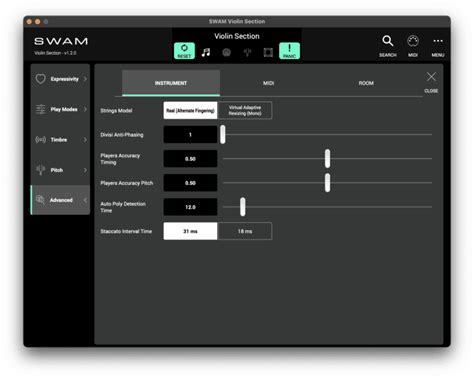Expand the Pitch section chevron
Viewport: 474px width, 378px height.
[85, 170]
